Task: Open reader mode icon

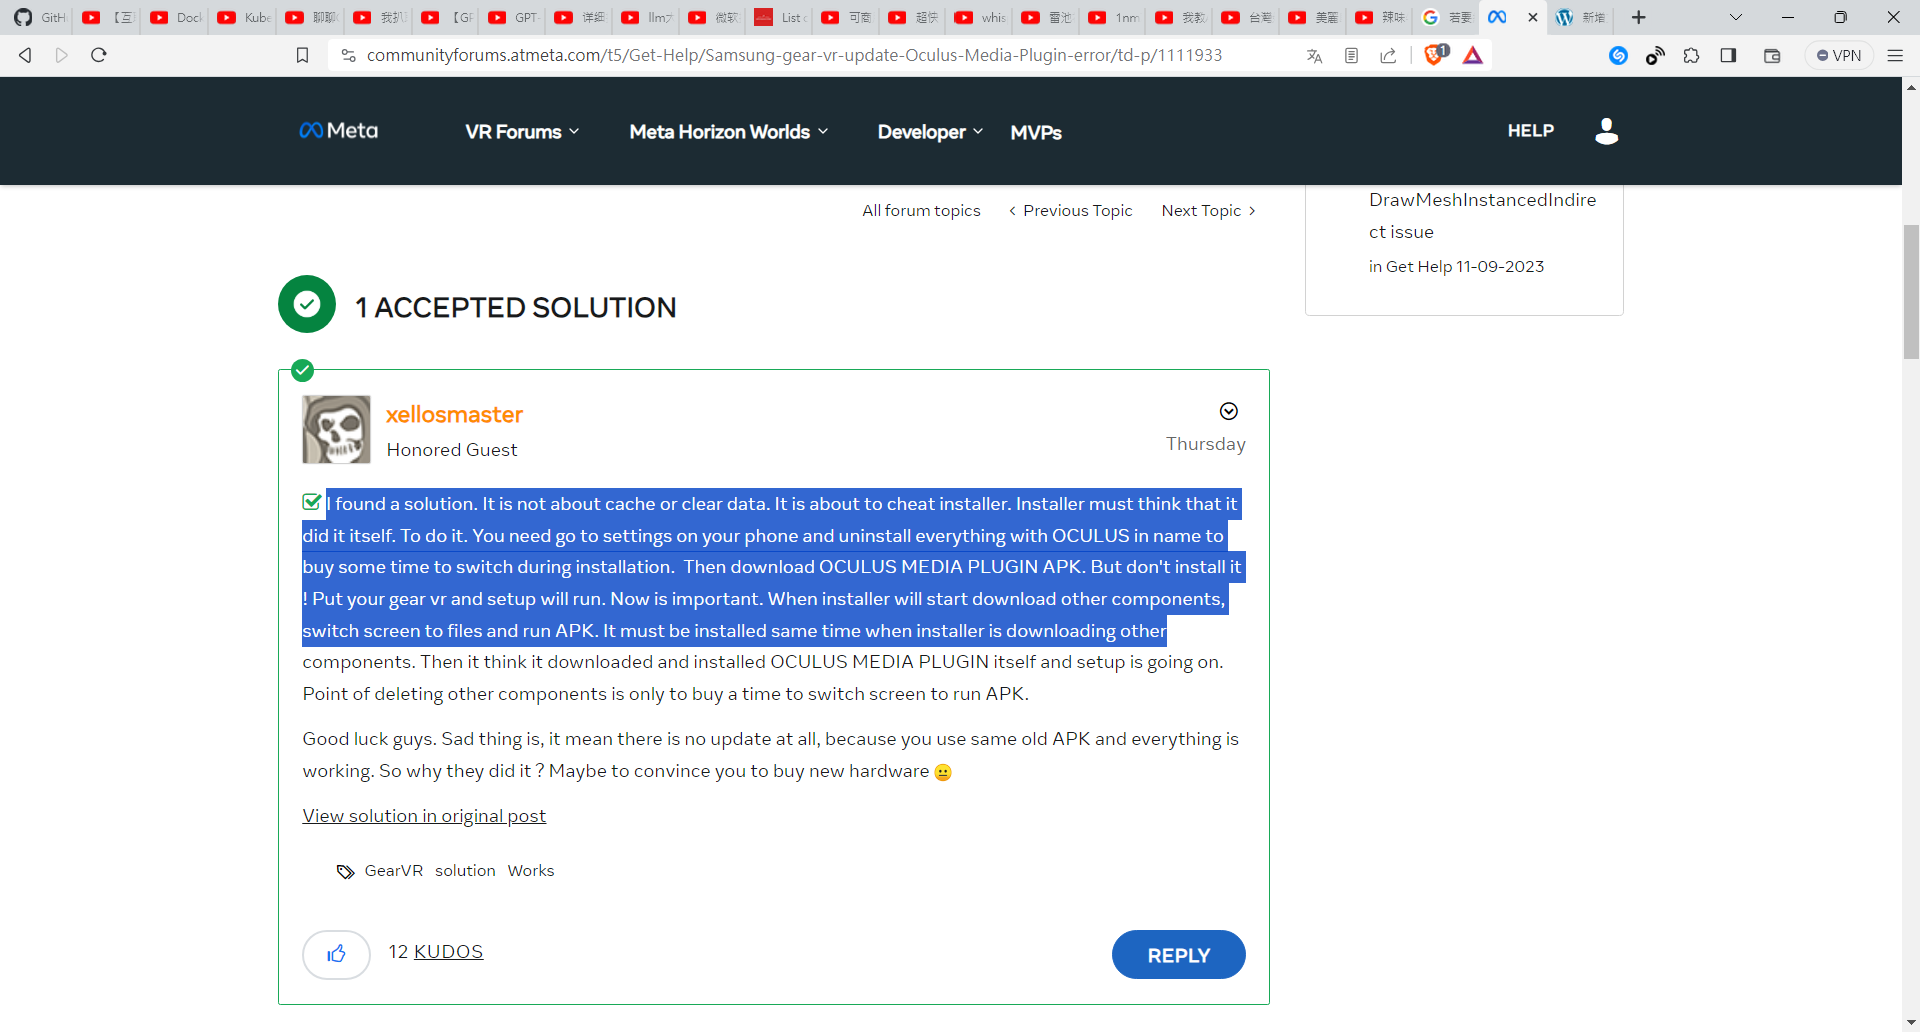Action: [1351, 56]
